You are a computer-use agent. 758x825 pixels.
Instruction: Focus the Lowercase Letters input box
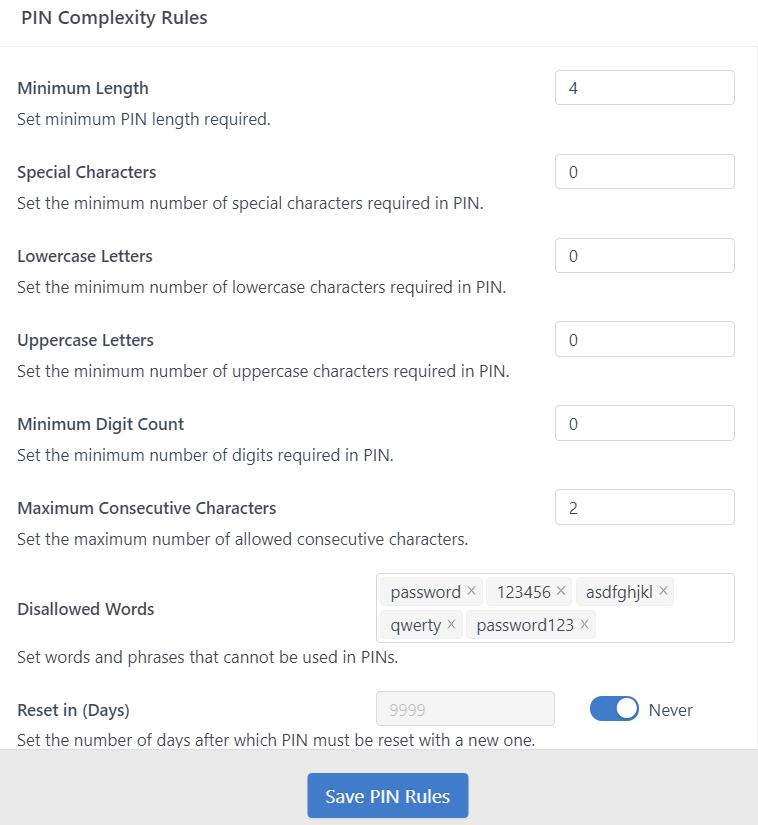(x=644, y=255)
